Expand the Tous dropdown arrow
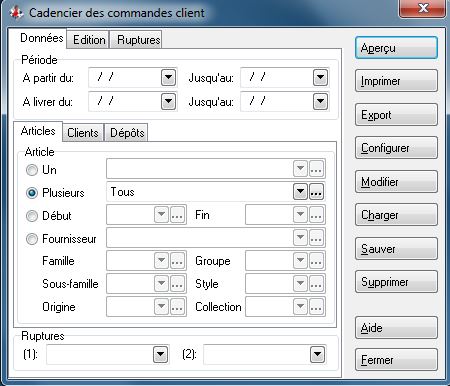 [300, 192]
